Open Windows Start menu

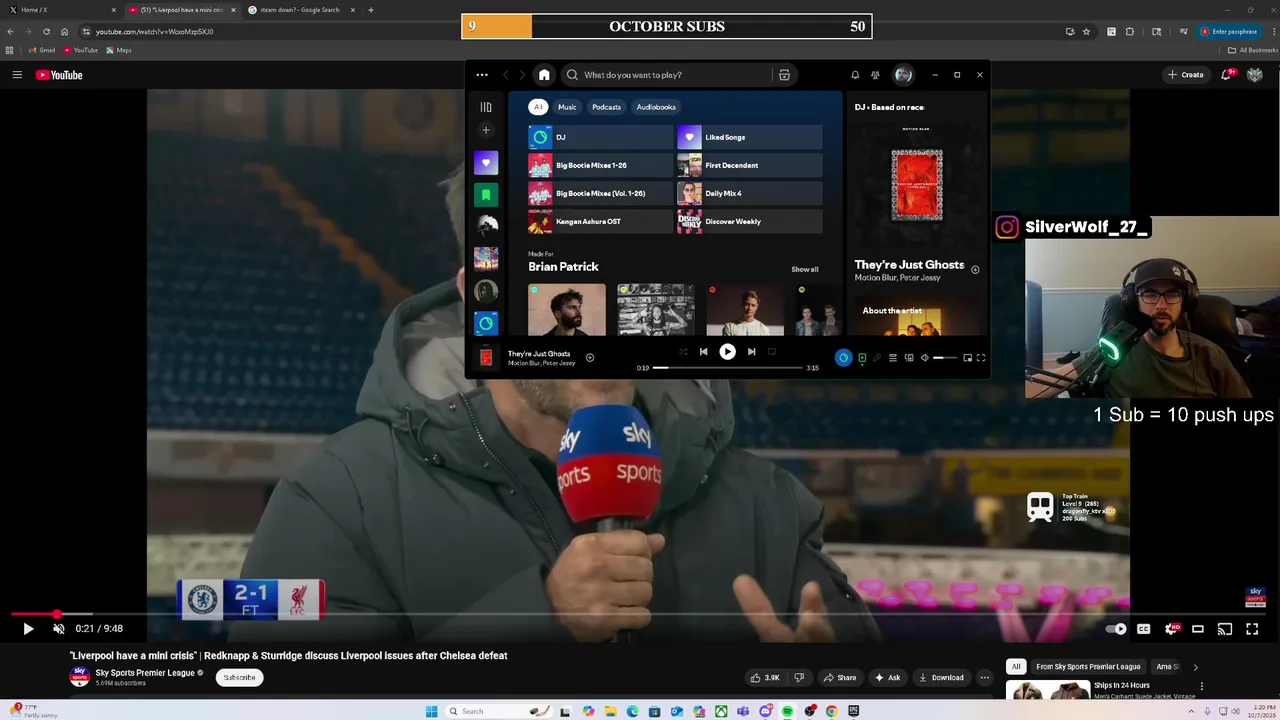431,711
